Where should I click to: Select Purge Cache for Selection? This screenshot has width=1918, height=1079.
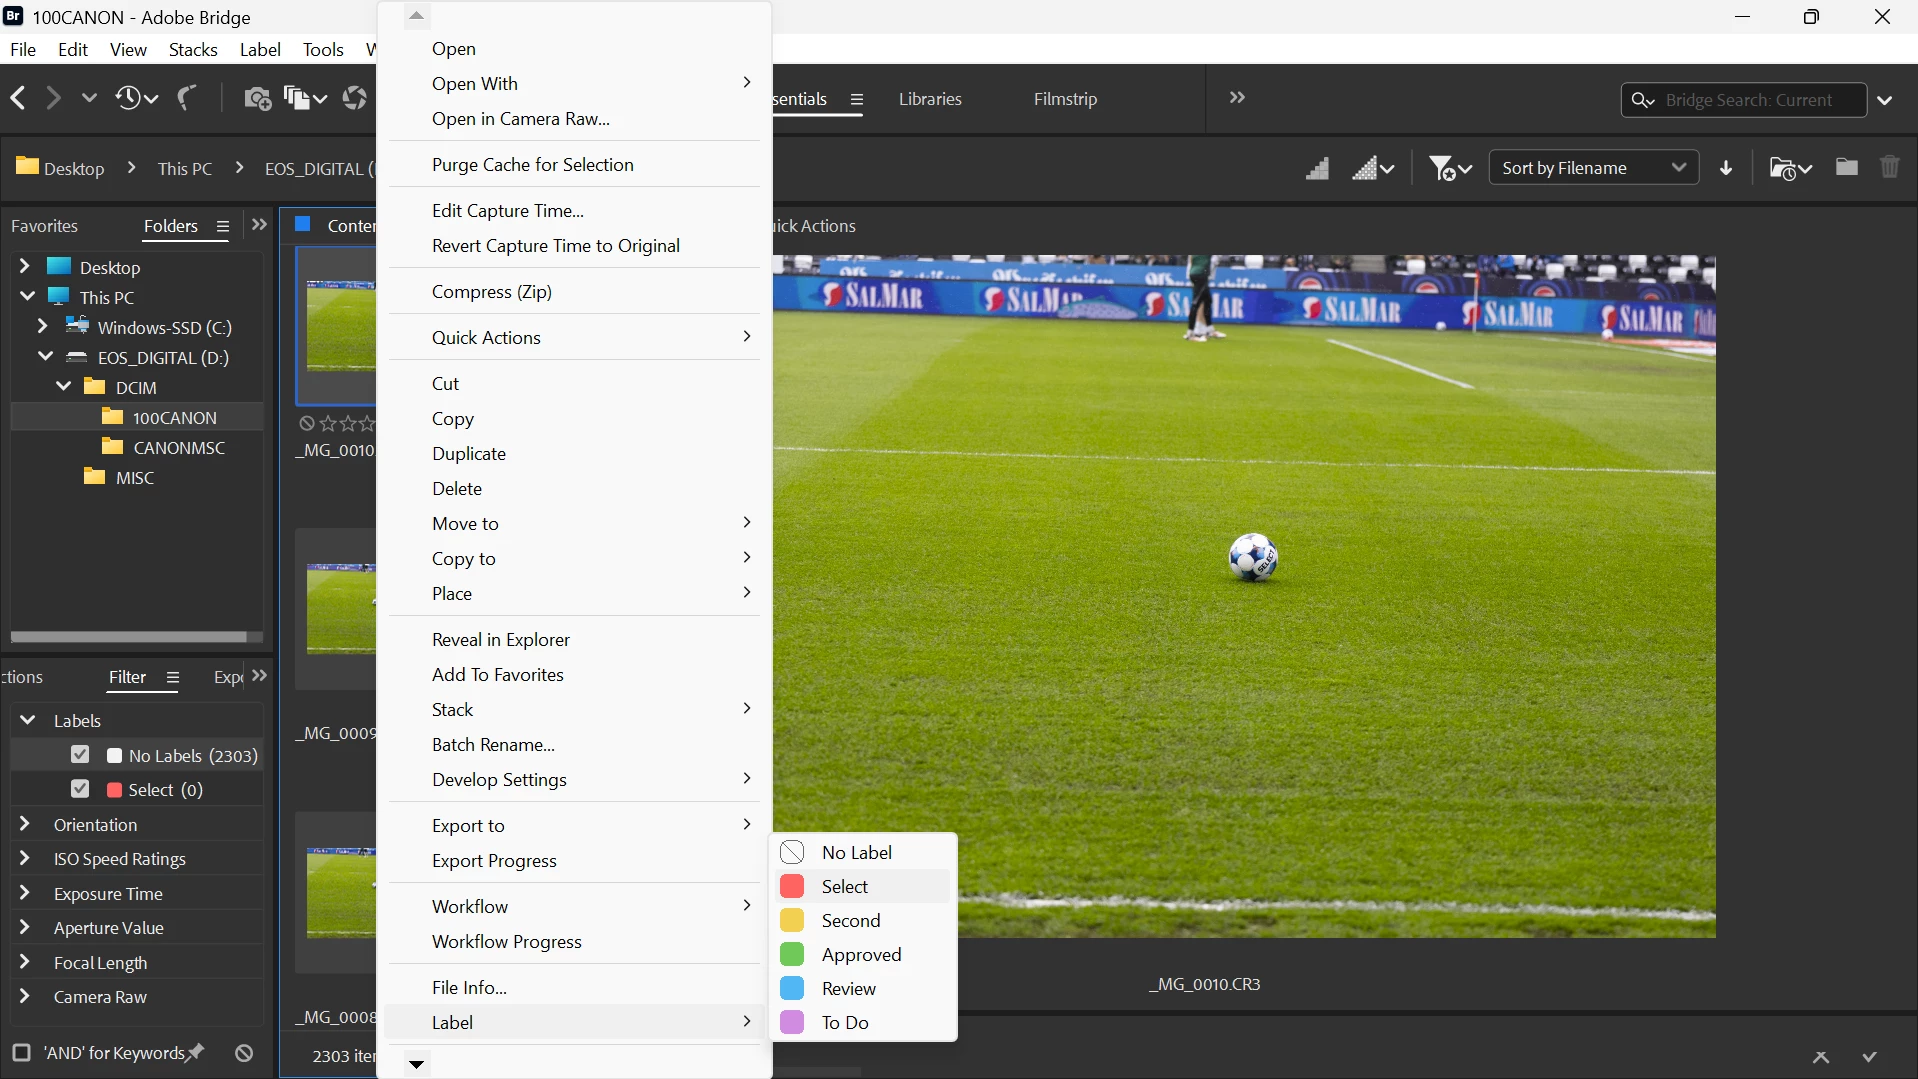pos(574,165)
